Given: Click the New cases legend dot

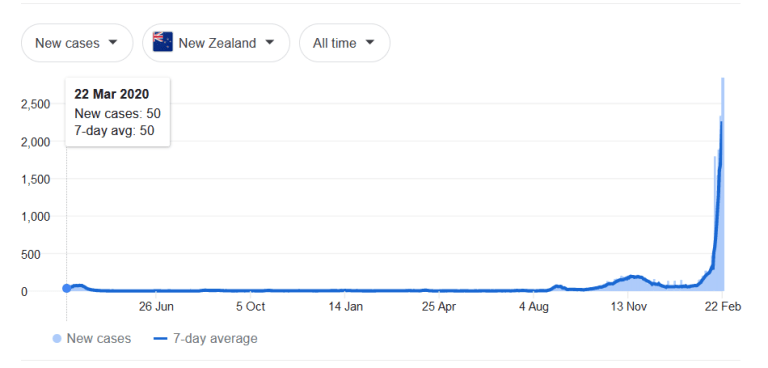Looking at the screenshot, I should click(57, 339).
